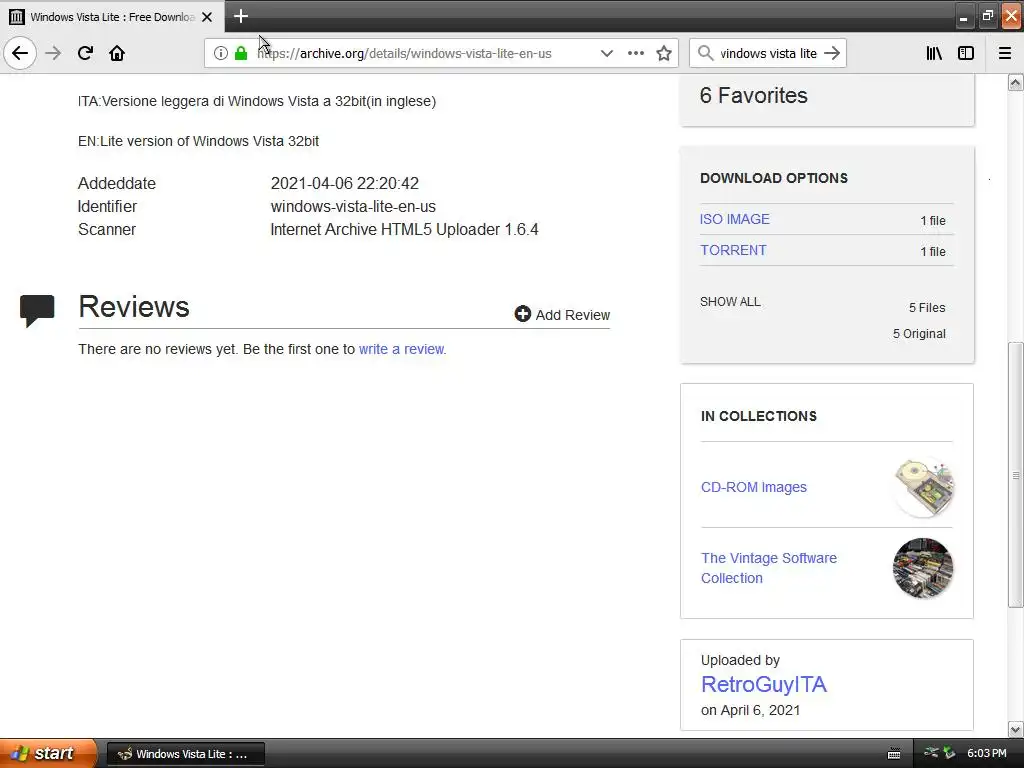Click the scrollbar up arrow
Image resolution: width=1024 pixels, height=768 pixels.
tap(1016, 82)
